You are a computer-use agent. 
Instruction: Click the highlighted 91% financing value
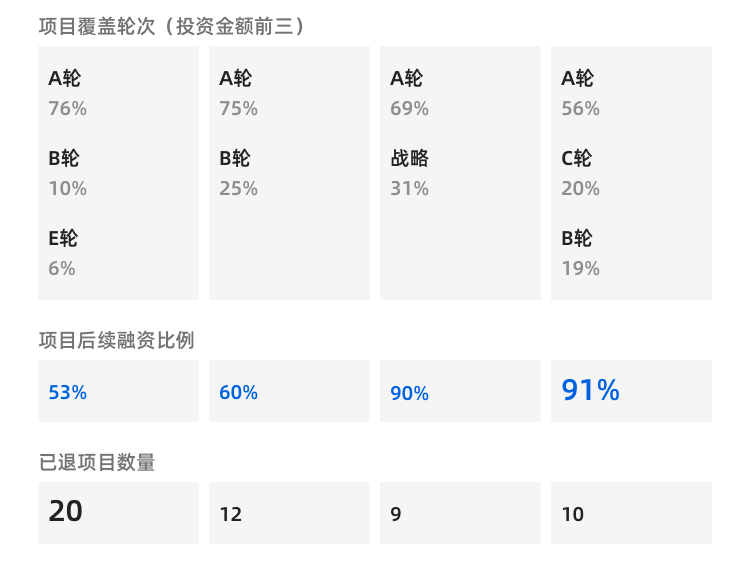[591, 391]
